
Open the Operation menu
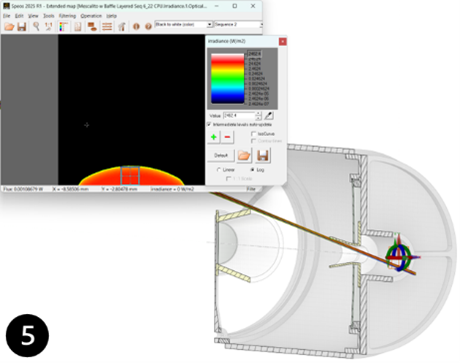[91, 16]
